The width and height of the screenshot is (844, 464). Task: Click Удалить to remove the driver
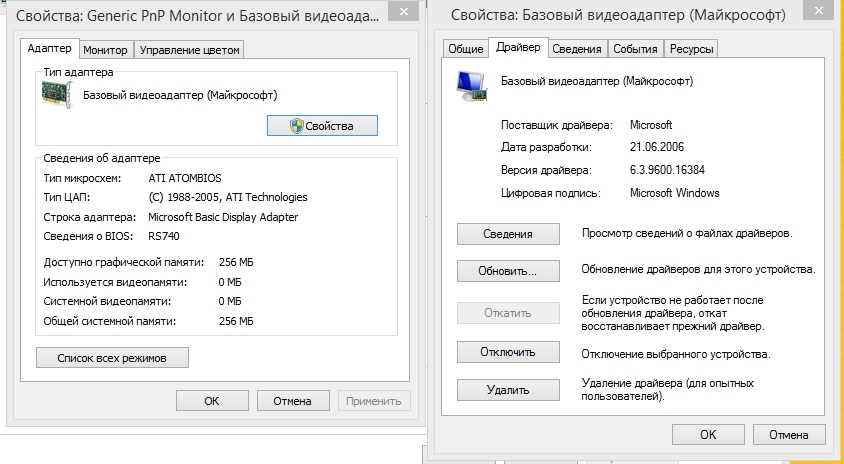tap(508, 390)
